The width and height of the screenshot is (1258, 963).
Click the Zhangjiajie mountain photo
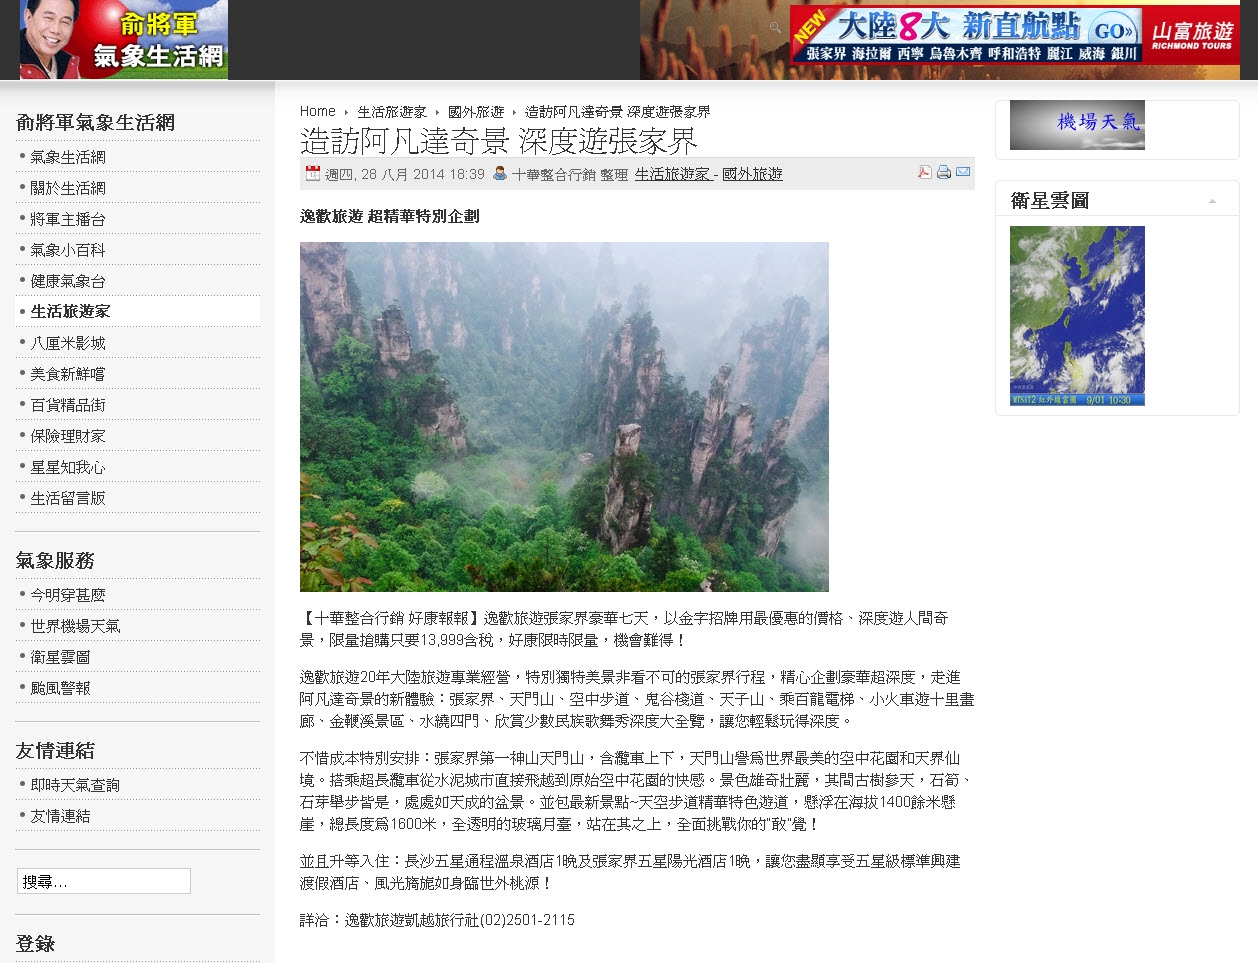(x=564, y=416)
